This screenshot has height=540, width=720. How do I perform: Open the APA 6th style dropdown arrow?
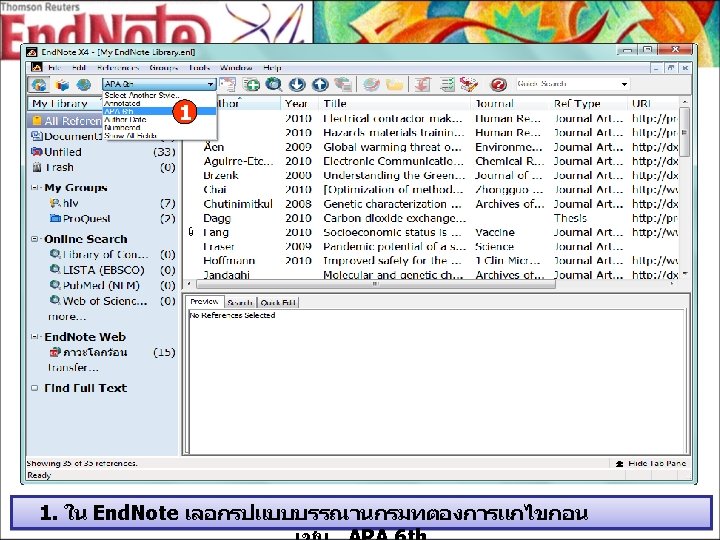210,84
